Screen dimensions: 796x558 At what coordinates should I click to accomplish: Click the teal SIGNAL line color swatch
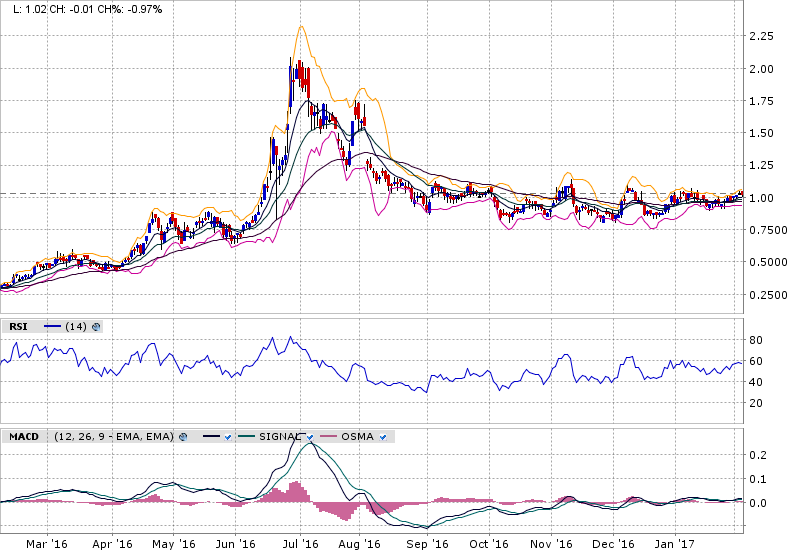[x=246, y=437]
